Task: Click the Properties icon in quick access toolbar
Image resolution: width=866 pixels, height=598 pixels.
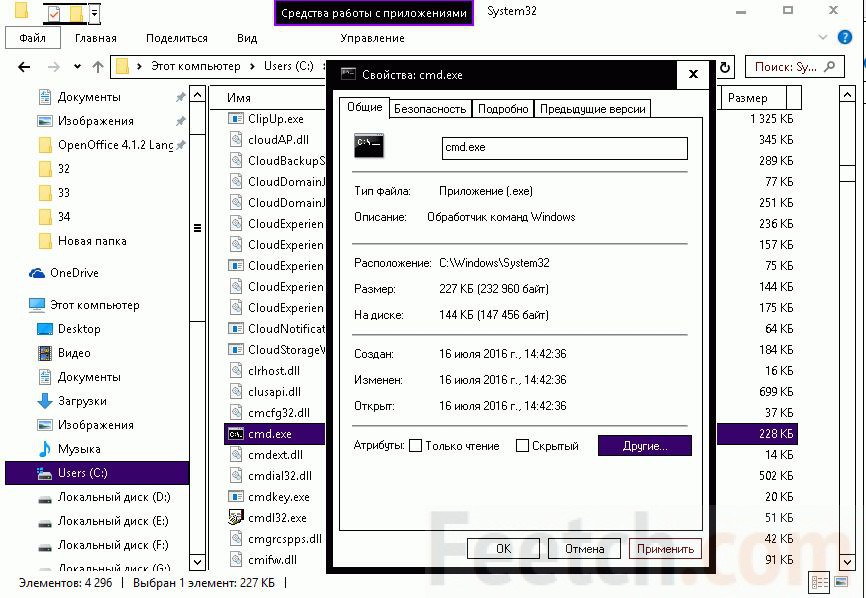Action: coord(54,14)
